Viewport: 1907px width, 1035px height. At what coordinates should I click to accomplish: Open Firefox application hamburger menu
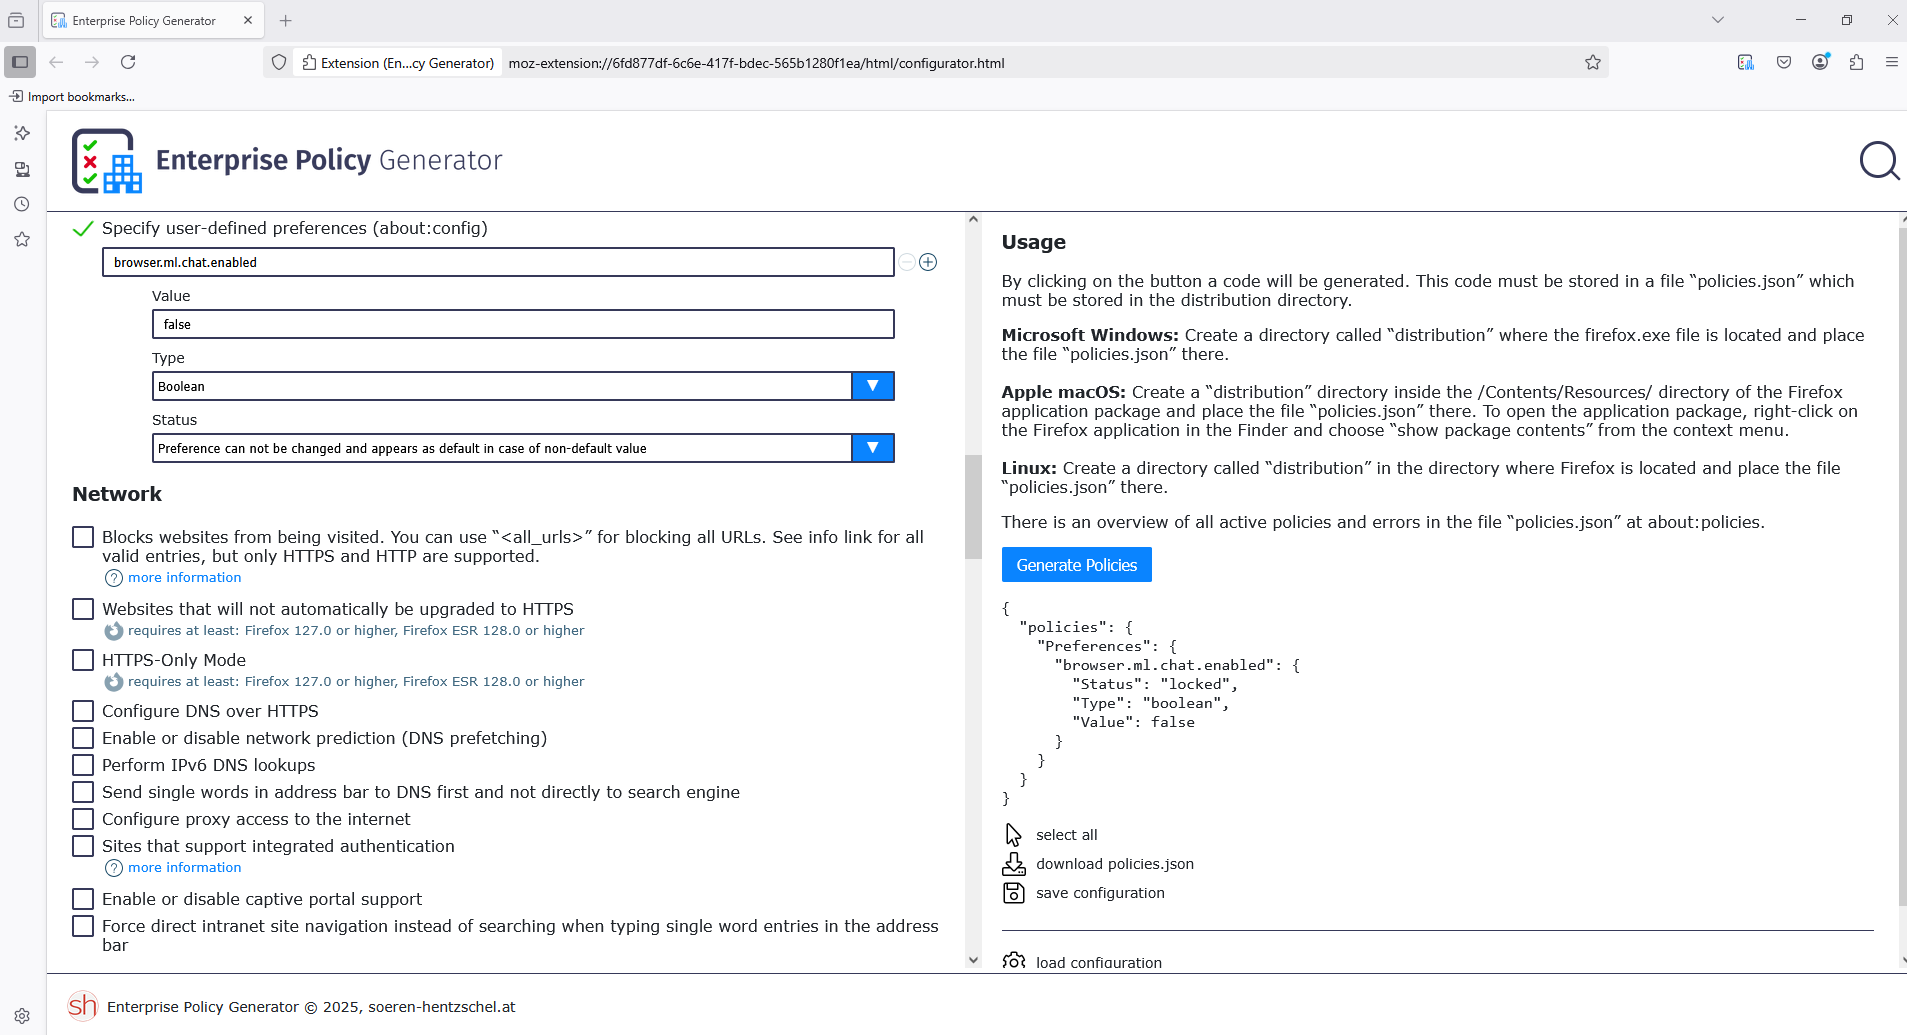(x=1891, y=62)
